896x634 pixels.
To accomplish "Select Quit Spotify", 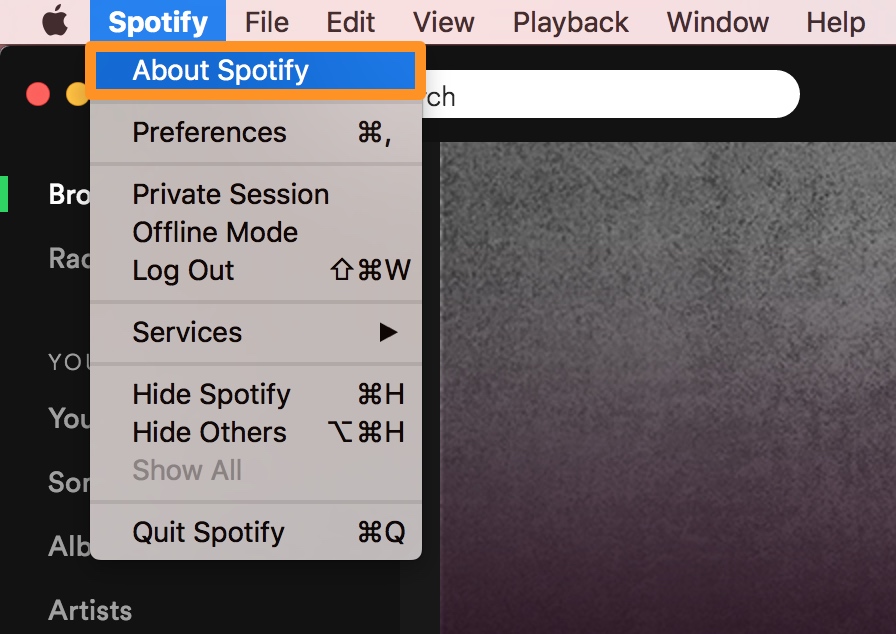I will pyautogui.click(x=256, y=532).
